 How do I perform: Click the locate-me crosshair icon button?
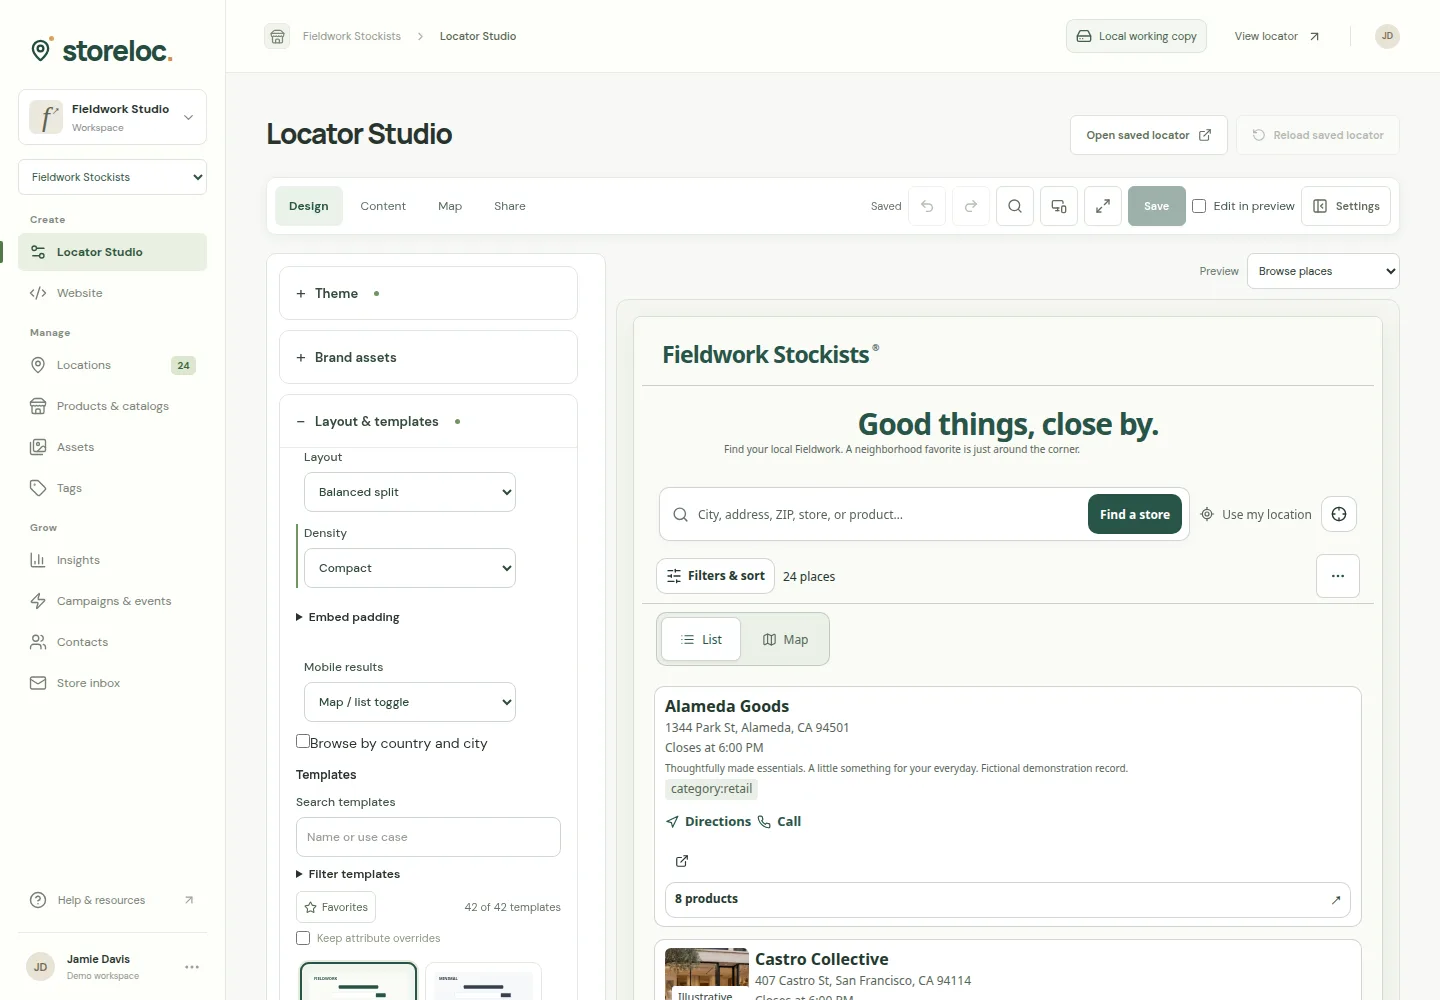click(1339, 514)
